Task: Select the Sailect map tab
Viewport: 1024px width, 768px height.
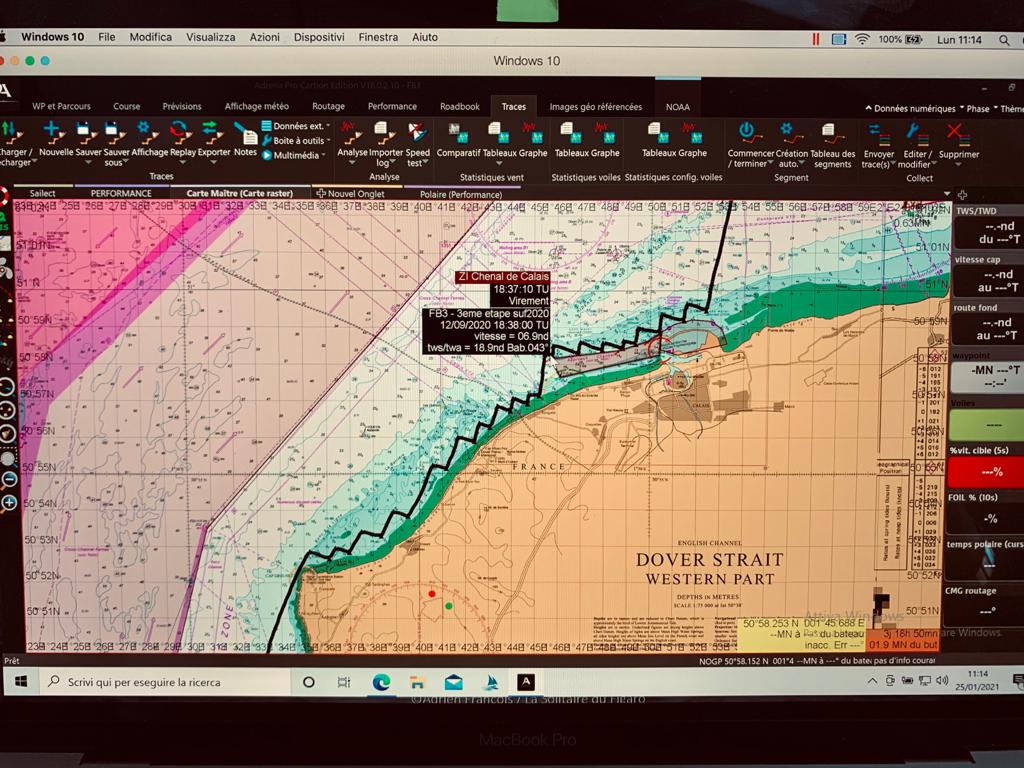Action: click(42, 193)
